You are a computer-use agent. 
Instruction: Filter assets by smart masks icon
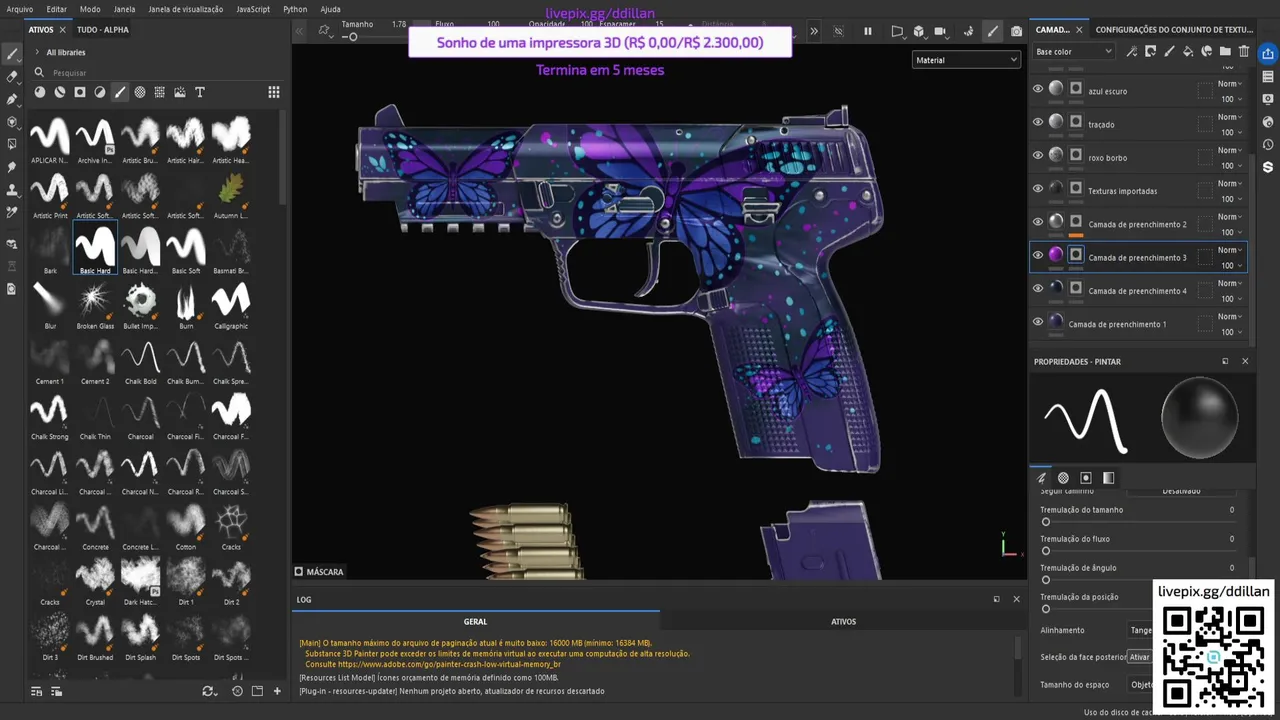pyautogui.click(x=80, y=92)
